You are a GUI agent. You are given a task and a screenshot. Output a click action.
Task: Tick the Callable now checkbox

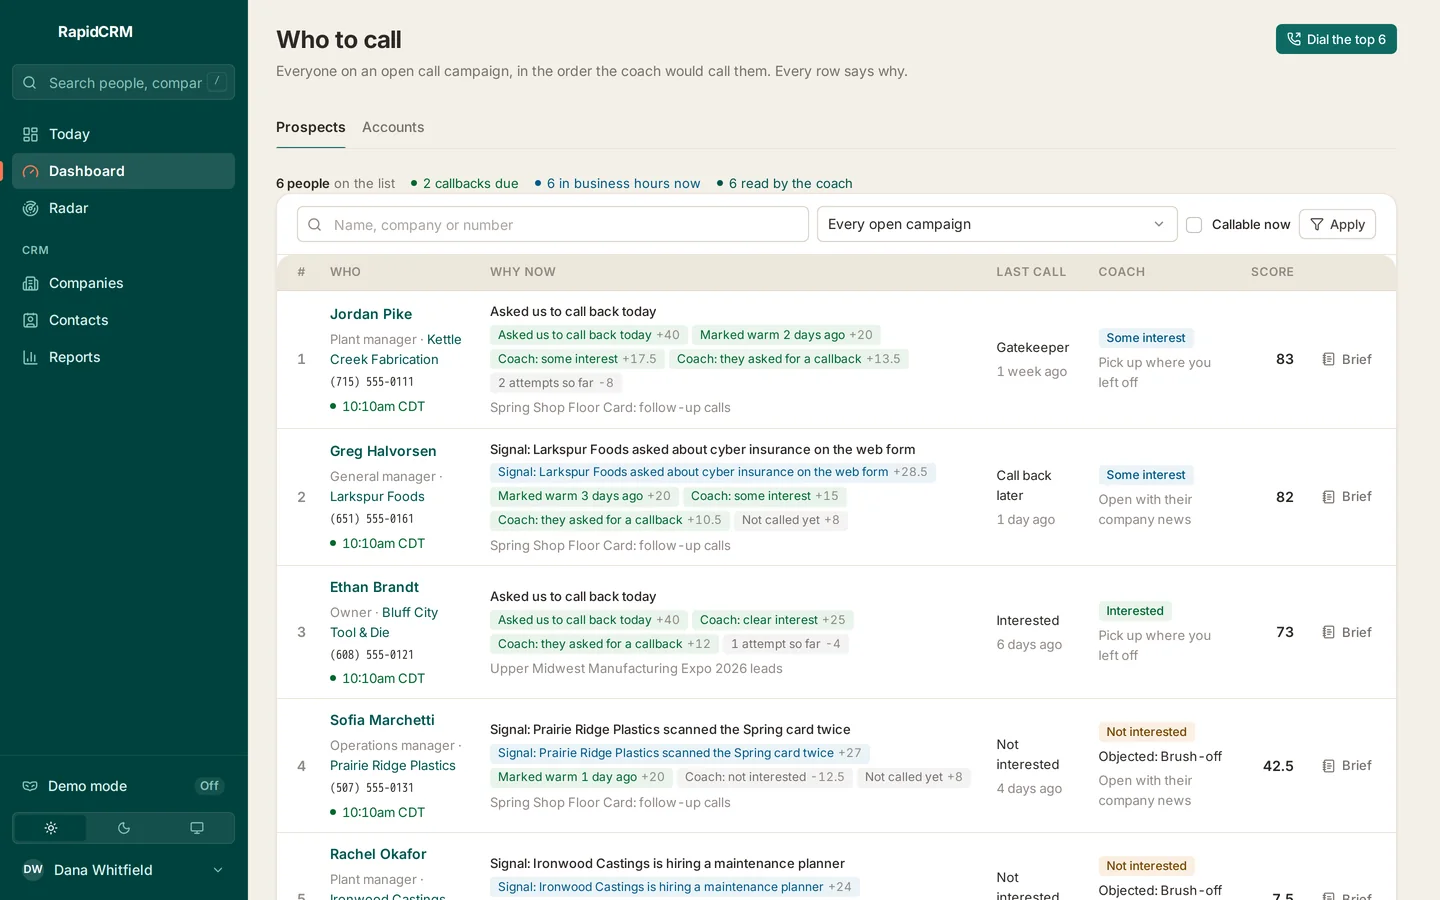[x=1194, y=225]
